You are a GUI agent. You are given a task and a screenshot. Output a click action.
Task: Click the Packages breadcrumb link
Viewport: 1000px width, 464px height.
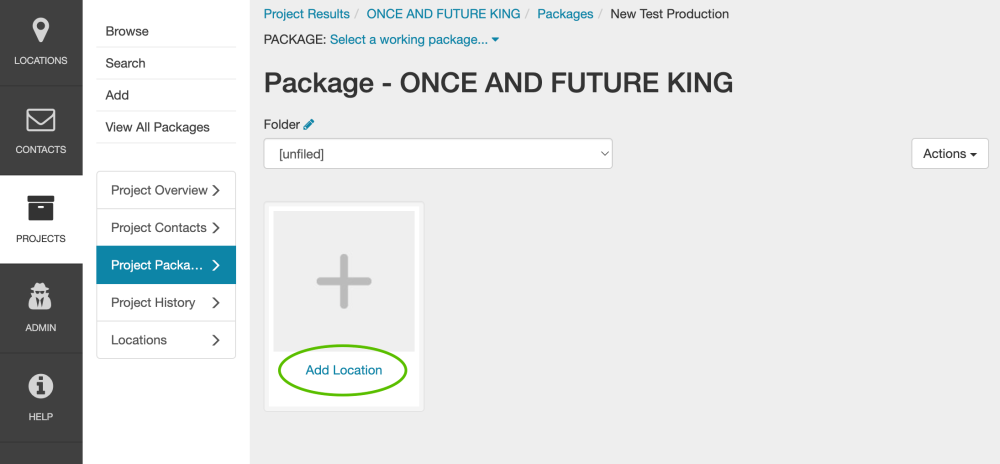point(565,14)
